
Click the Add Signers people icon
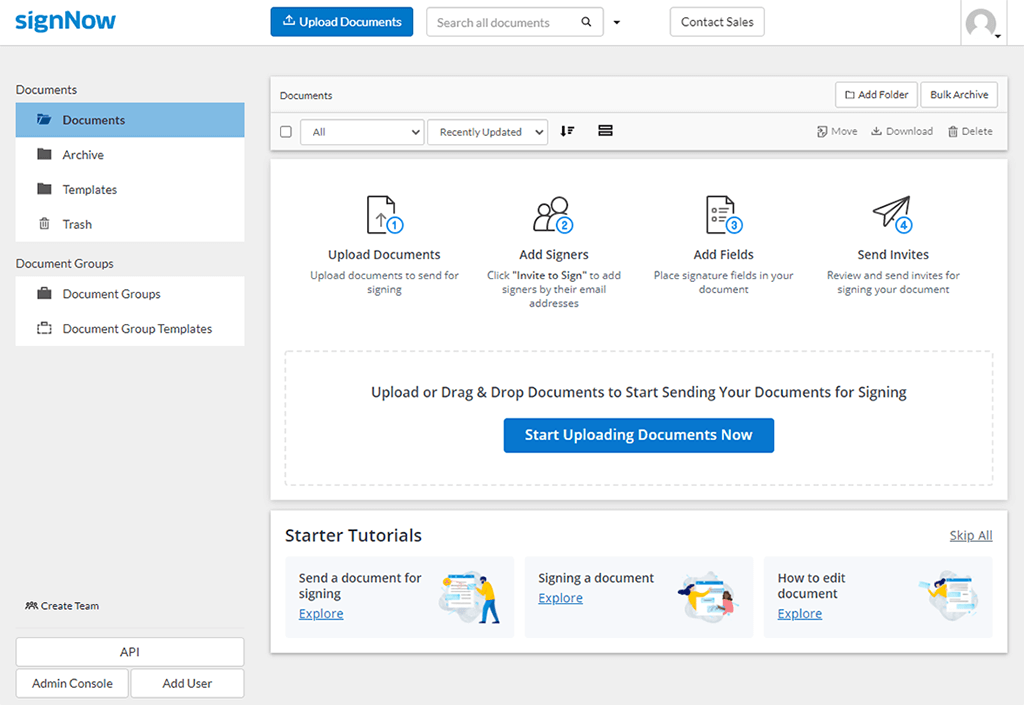pos(553,214)
